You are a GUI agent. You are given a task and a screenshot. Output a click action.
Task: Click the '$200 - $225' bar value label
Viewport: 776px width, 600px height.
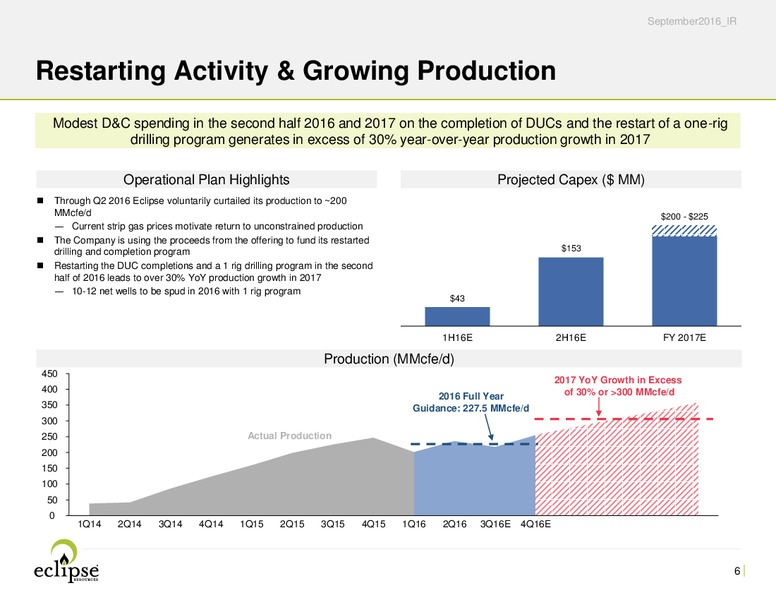coord(684,216)
